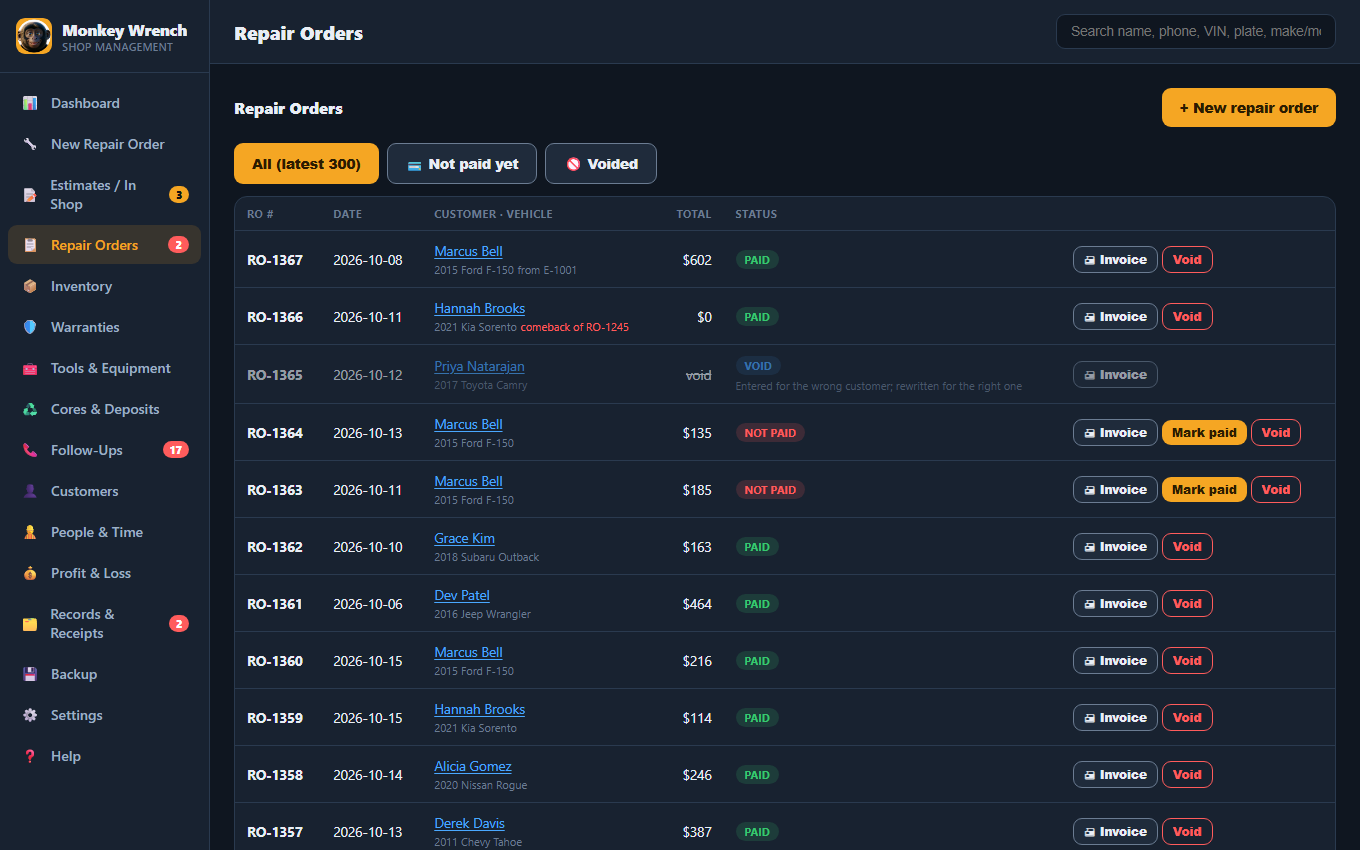
Task: Open Hannah Brooks on RO-1366
Action: tap(479, 308)
